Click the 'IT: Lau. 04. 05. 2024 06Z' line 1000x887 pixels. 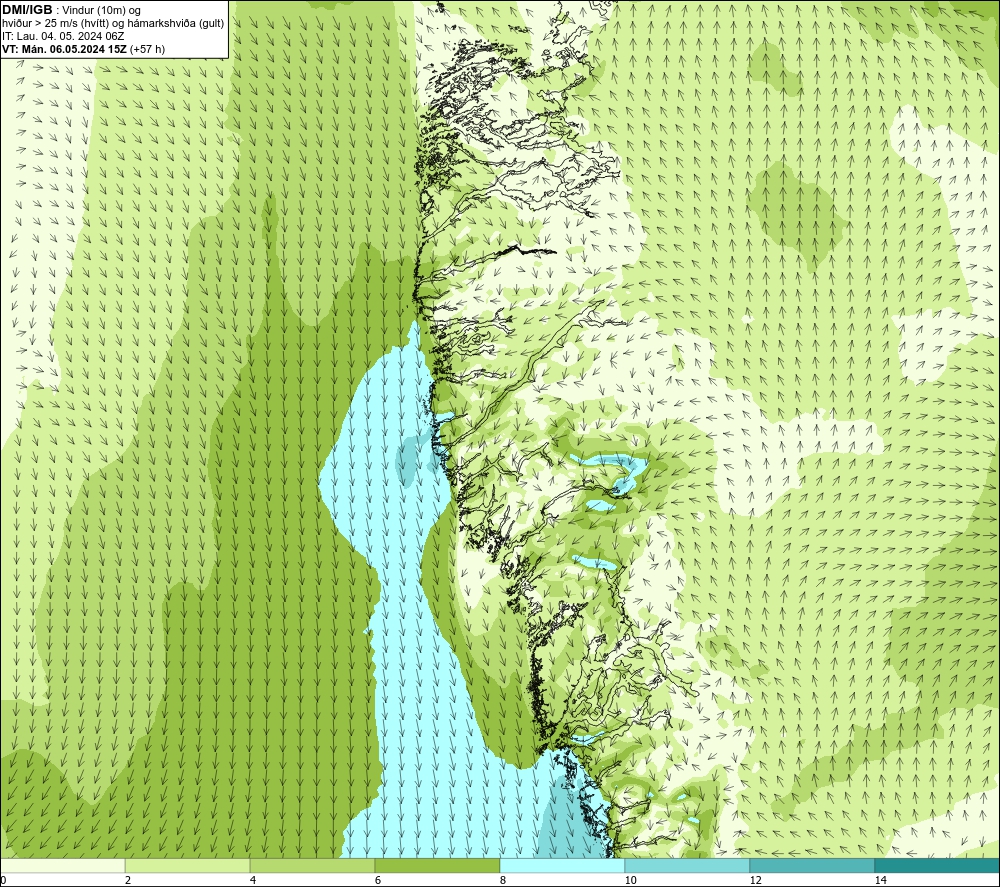(63, 36)
